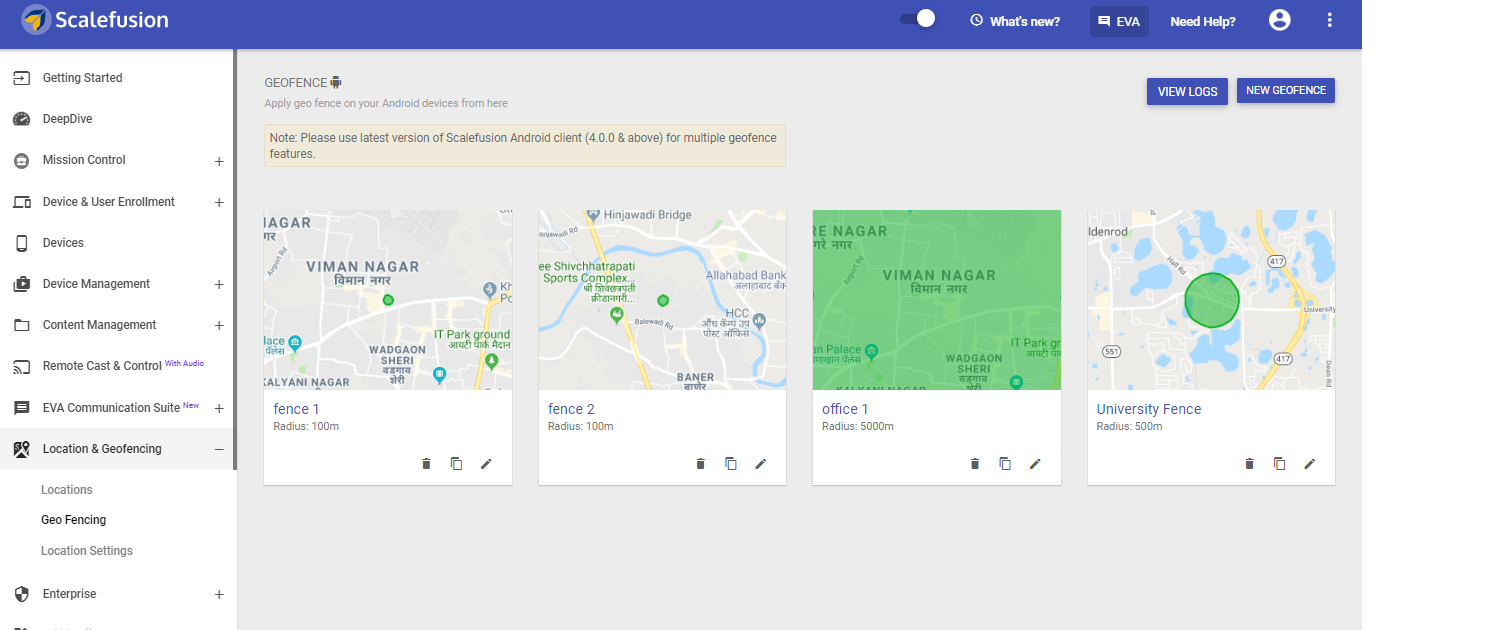The height and width of the screenshot is (630, 1500).
Task: Click the fence 1 map thumbnail
Action: pos(388,300)
